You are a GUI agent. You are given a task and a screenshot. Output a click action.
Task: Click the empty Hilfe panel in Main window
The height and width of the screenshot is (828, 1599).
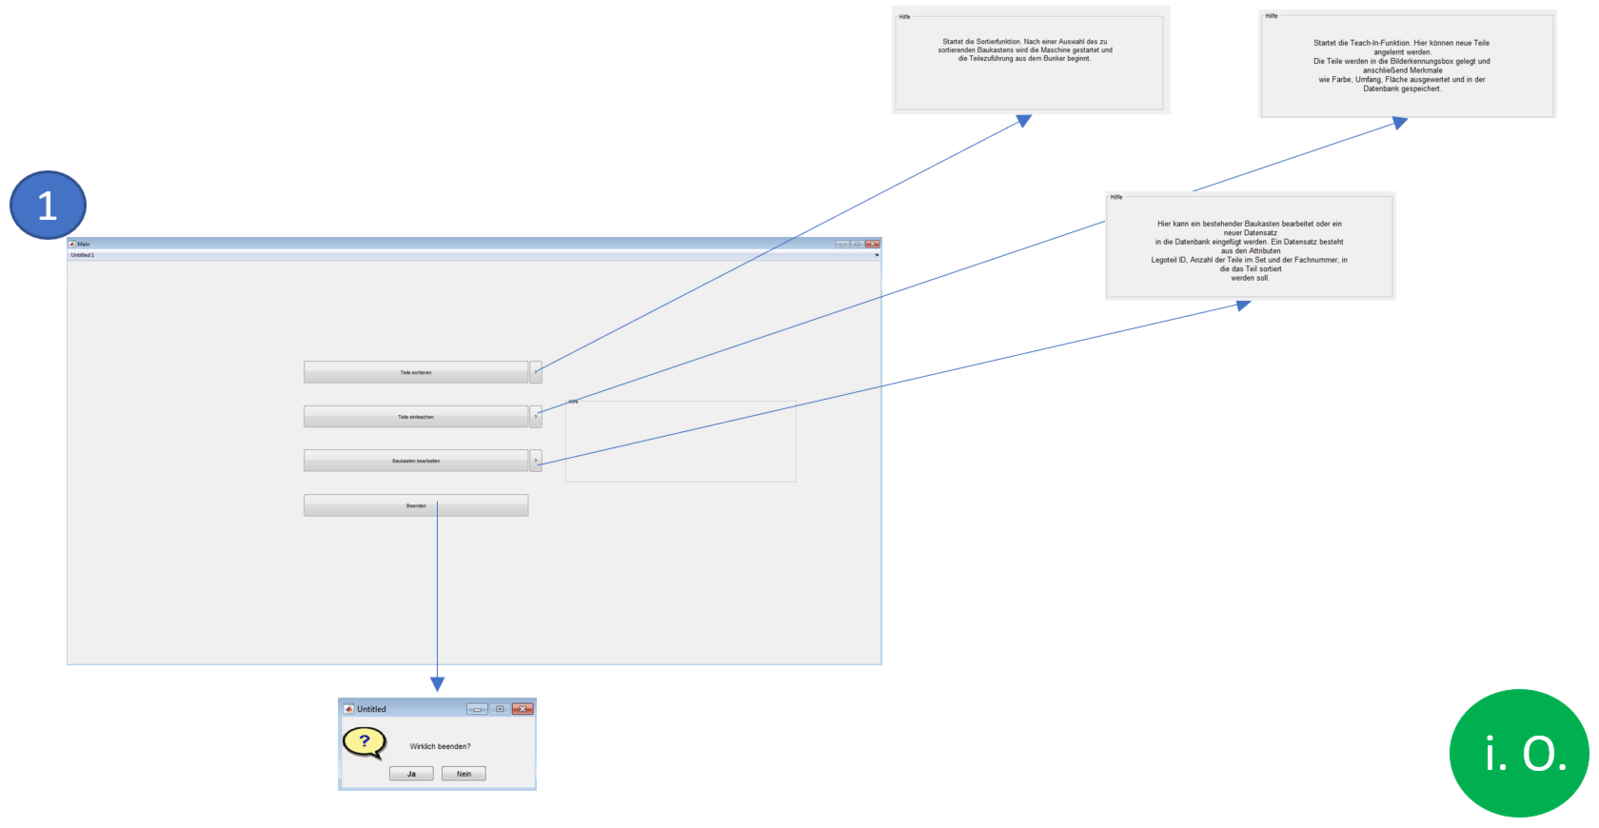coord(680,442)
